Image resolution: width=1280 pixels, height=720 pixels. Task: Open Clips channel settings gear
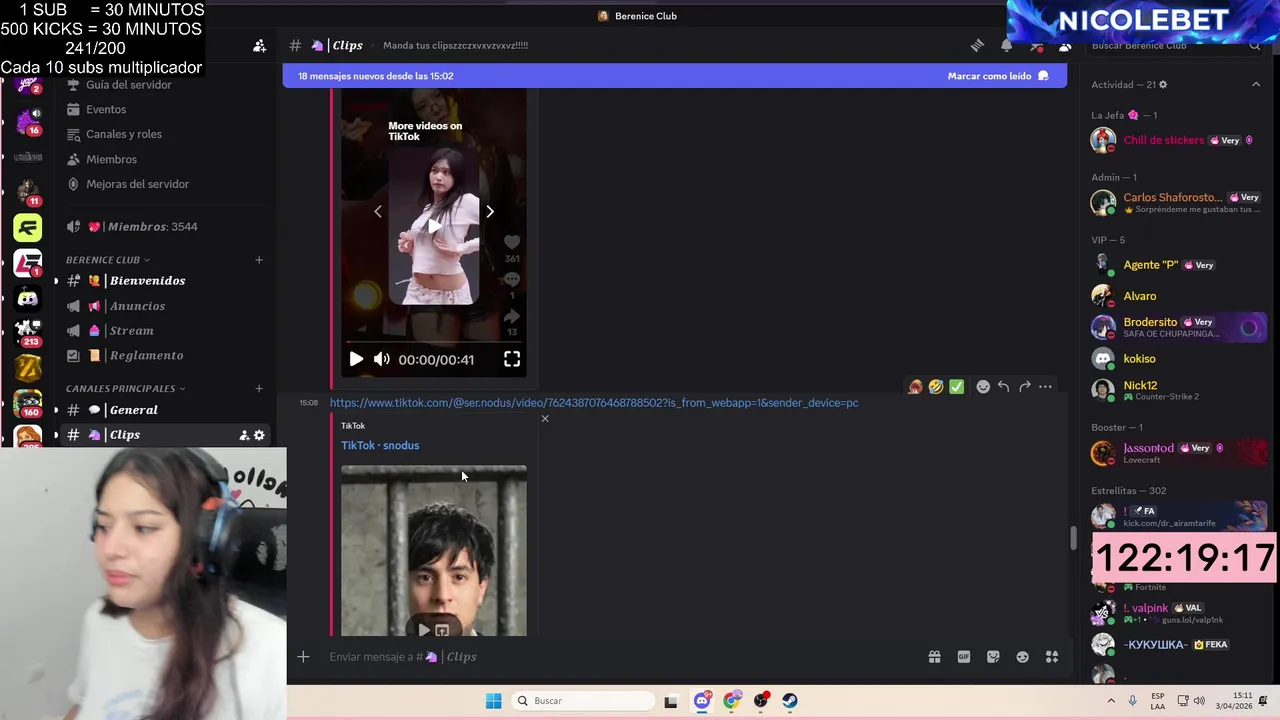coord(259,435)
